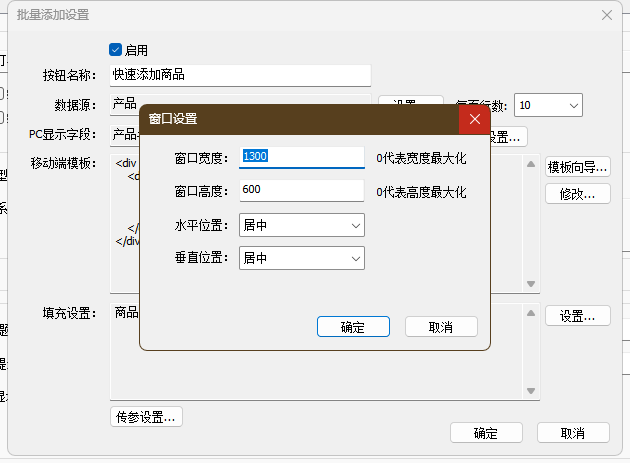Screen dimensions: 630x463
Task: Click scroll-down arrow in 填充设置 box
Action: point(530,389)
